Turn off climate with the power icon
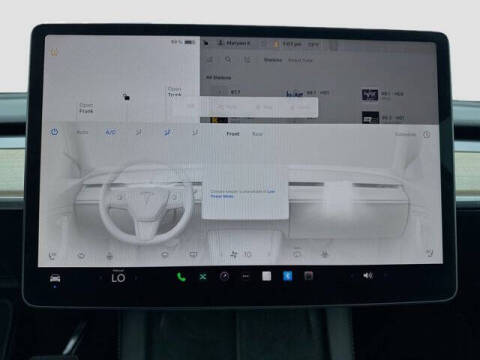This screenshot has height=360, width=480. coord(54,132)
